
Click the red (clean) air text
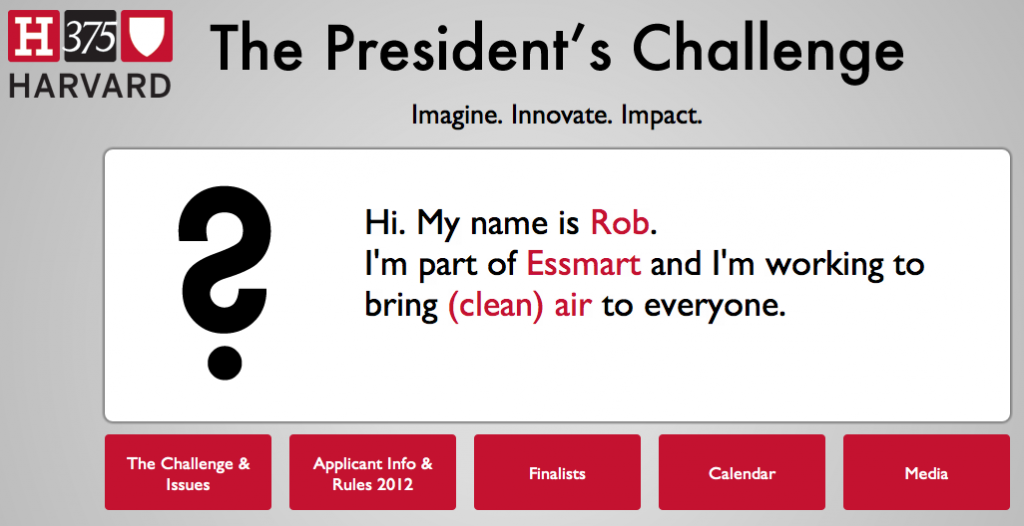point(520,306)
